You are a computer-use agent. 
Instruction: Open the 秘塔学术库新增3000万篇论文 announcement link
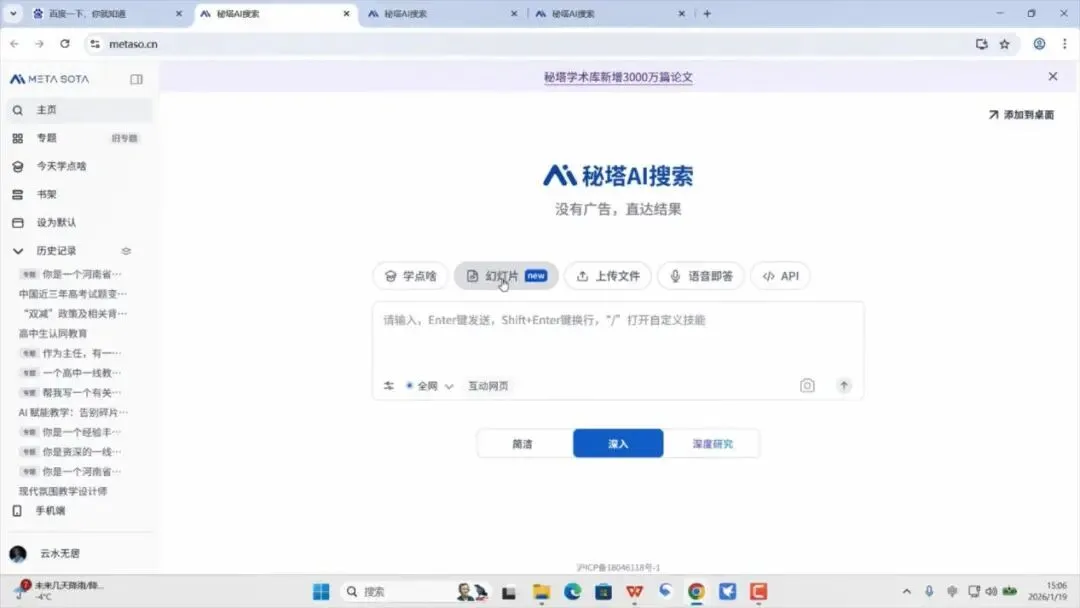[618, 77]
